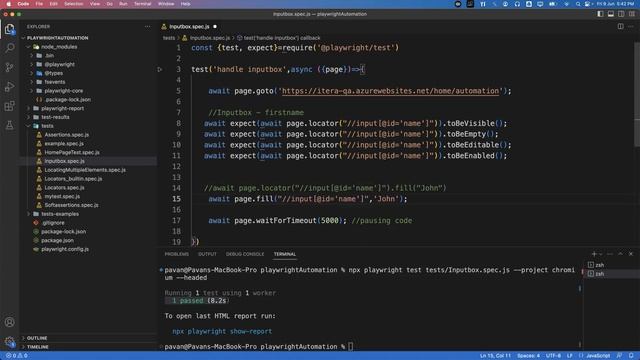The width and height of the screenshot is (640, 360).
Task: Open terminal panel more actions ellipsis
Action: (x=610, y=254)
